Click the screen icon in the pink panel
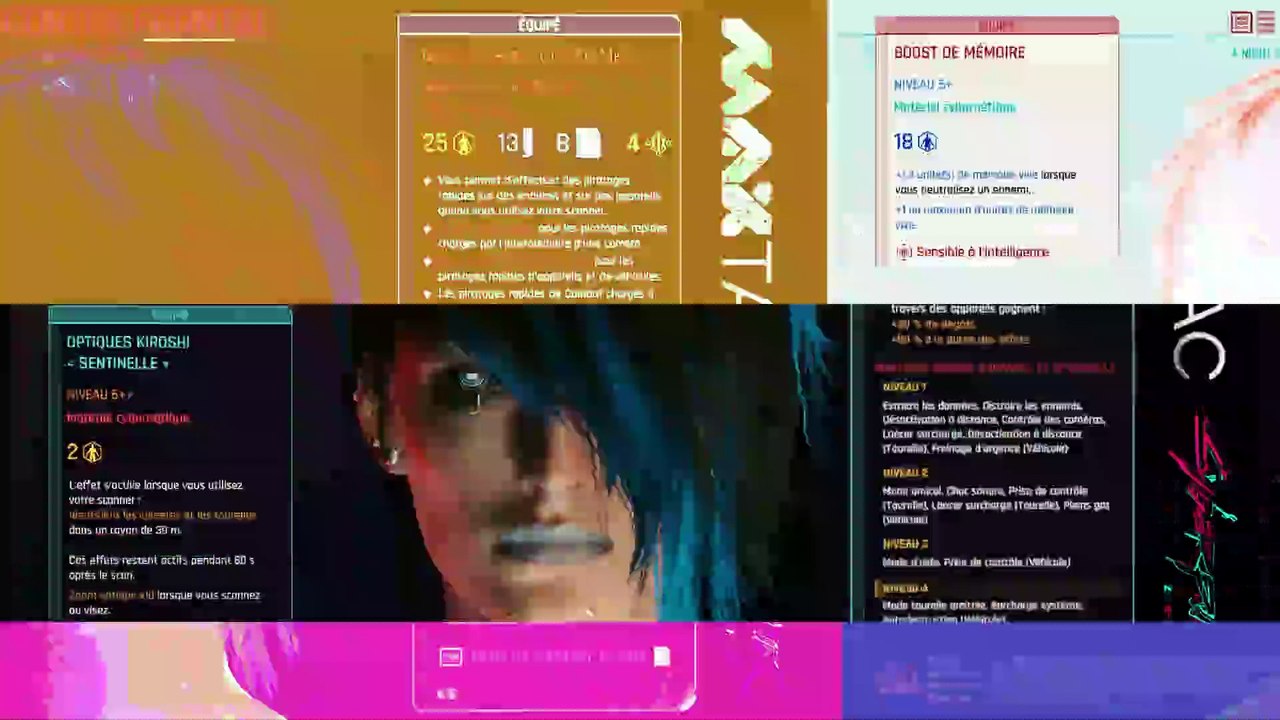This screenshot has width=1280, height=720. click(450, 656)
